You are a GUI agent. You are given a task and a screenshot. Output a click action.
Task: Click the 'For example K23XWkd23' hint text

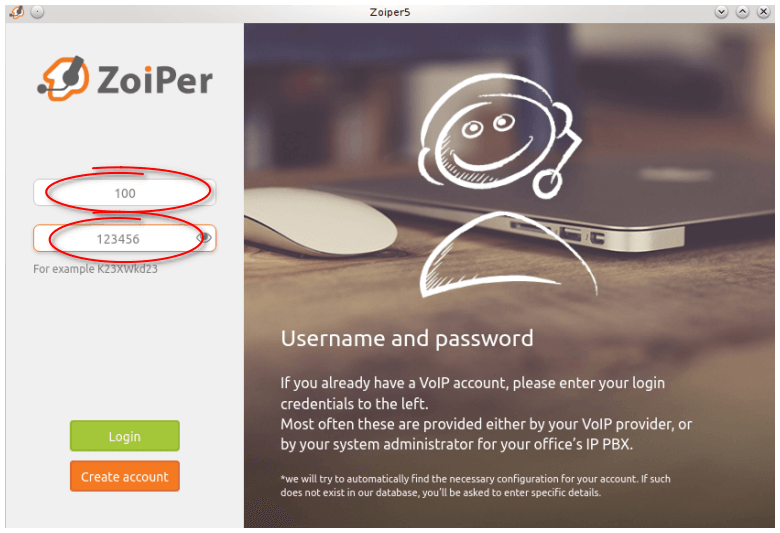96,269
